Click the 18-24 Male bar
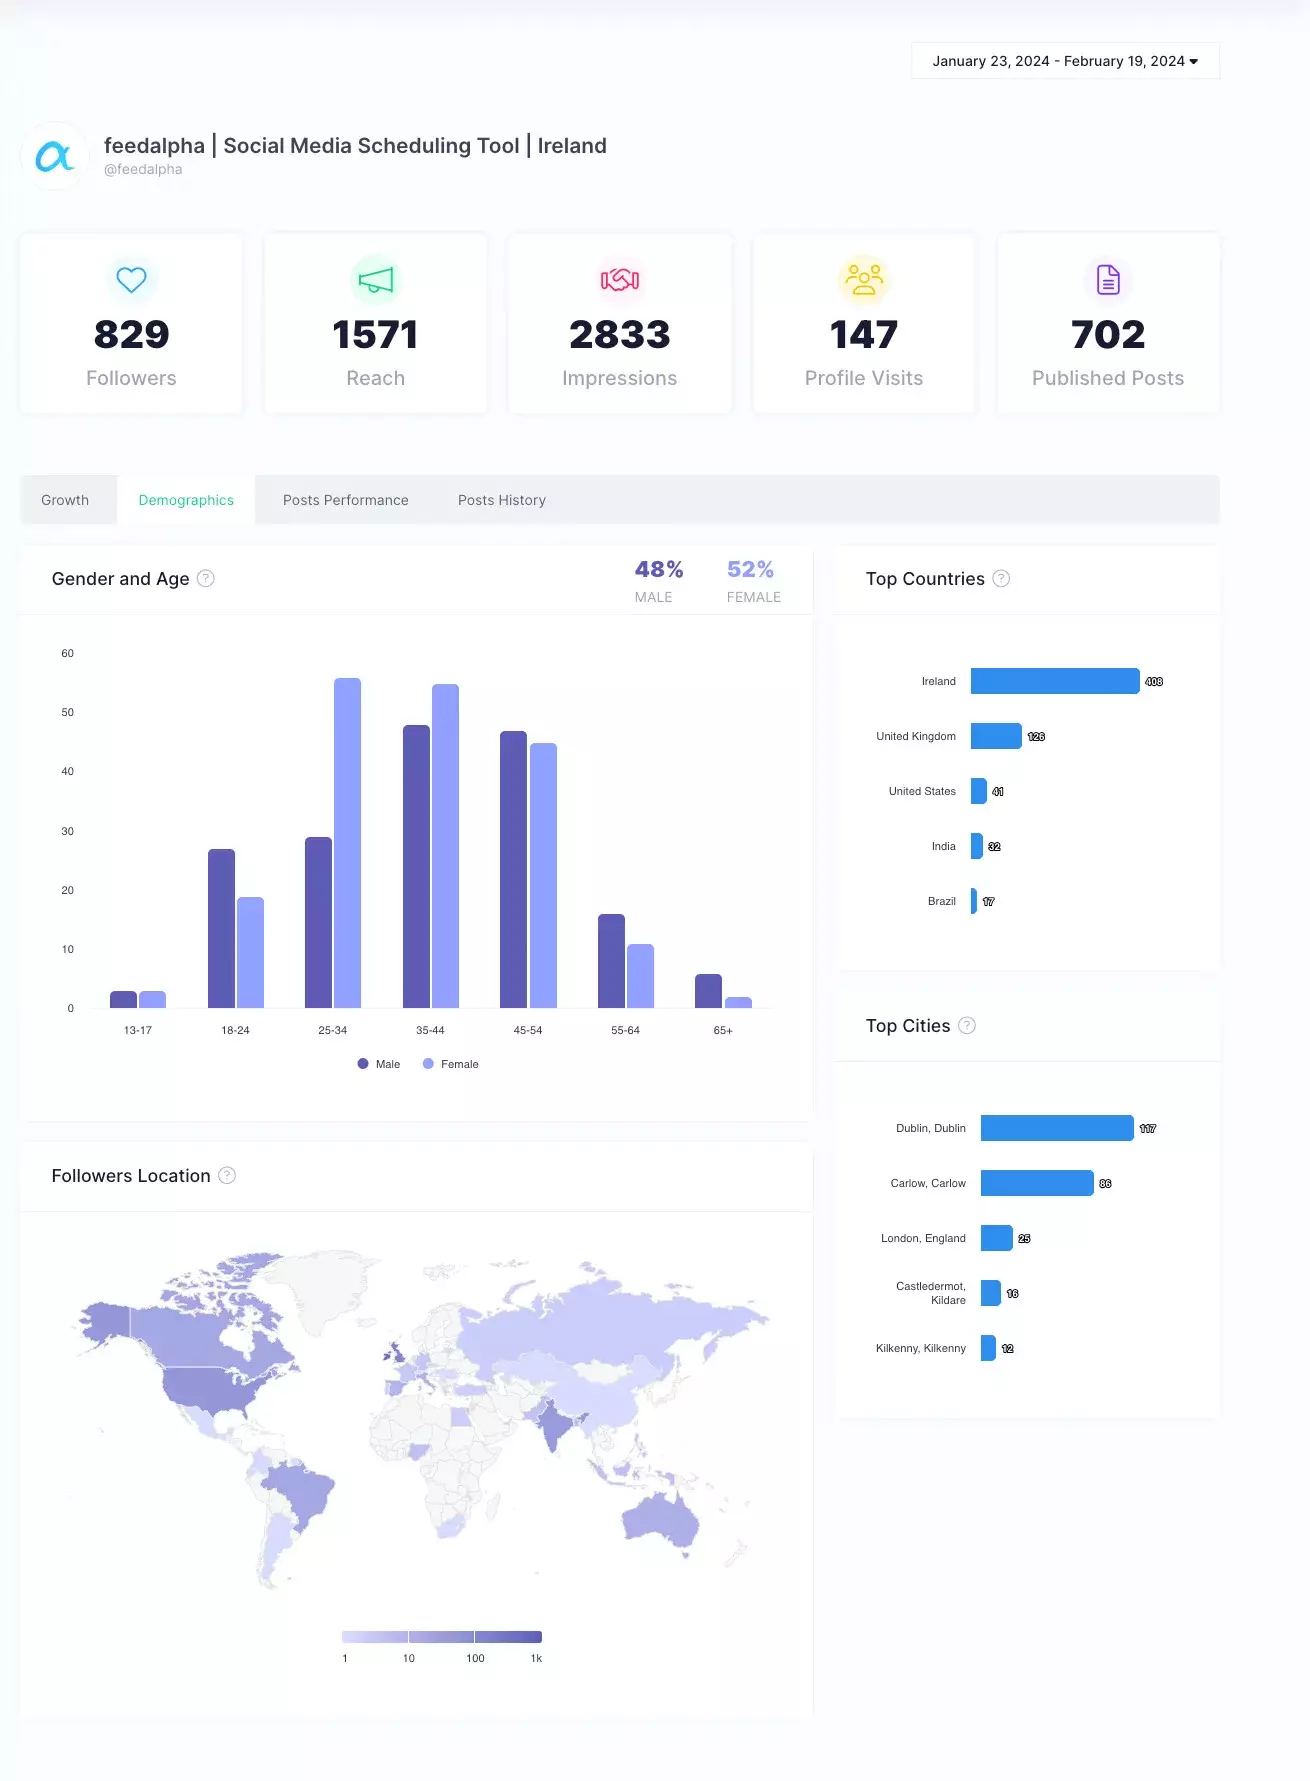 221,928
